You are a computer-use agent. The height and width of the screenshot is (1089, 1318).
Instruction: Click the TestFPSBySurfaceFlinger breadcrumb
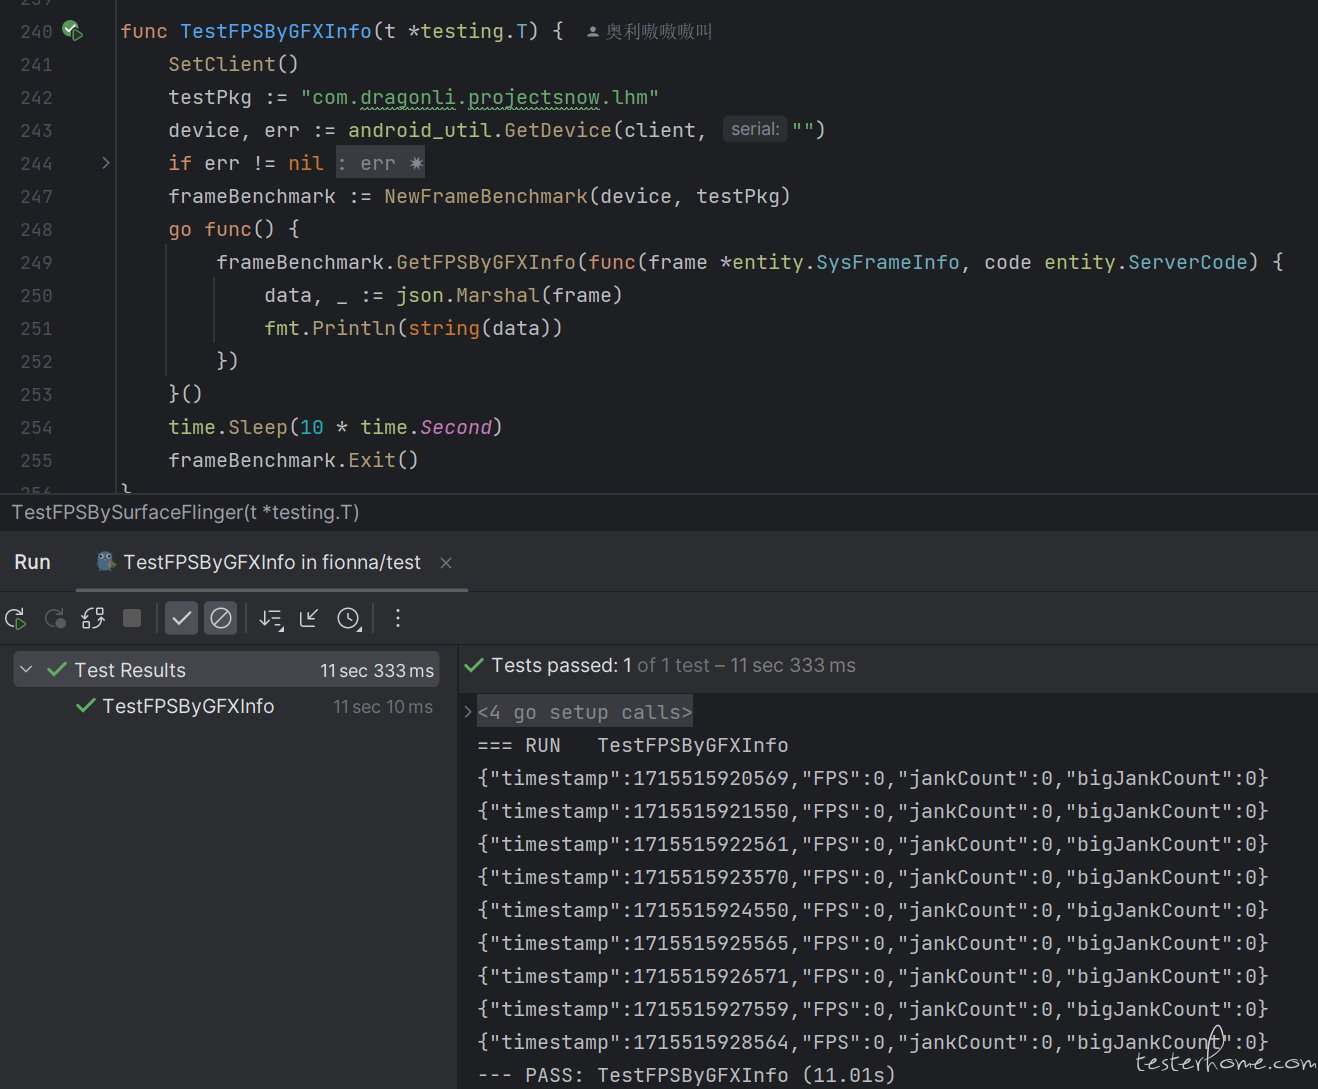[185, 512]
